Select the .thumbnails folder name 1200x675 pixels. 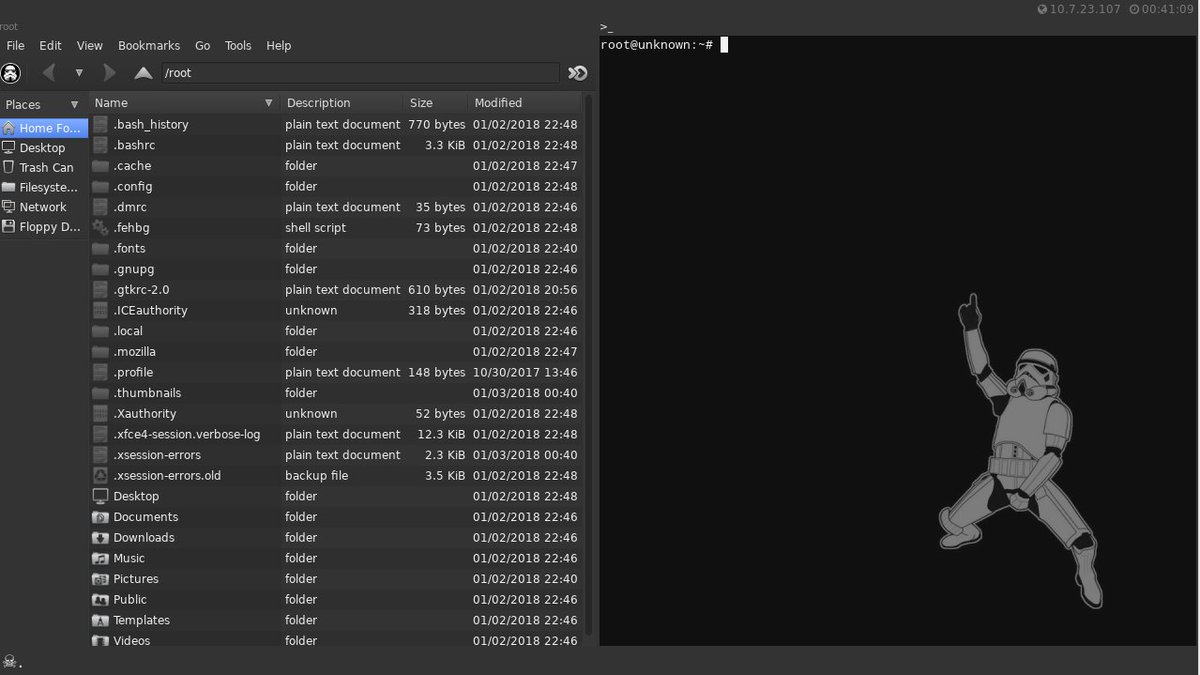(147, 393)
